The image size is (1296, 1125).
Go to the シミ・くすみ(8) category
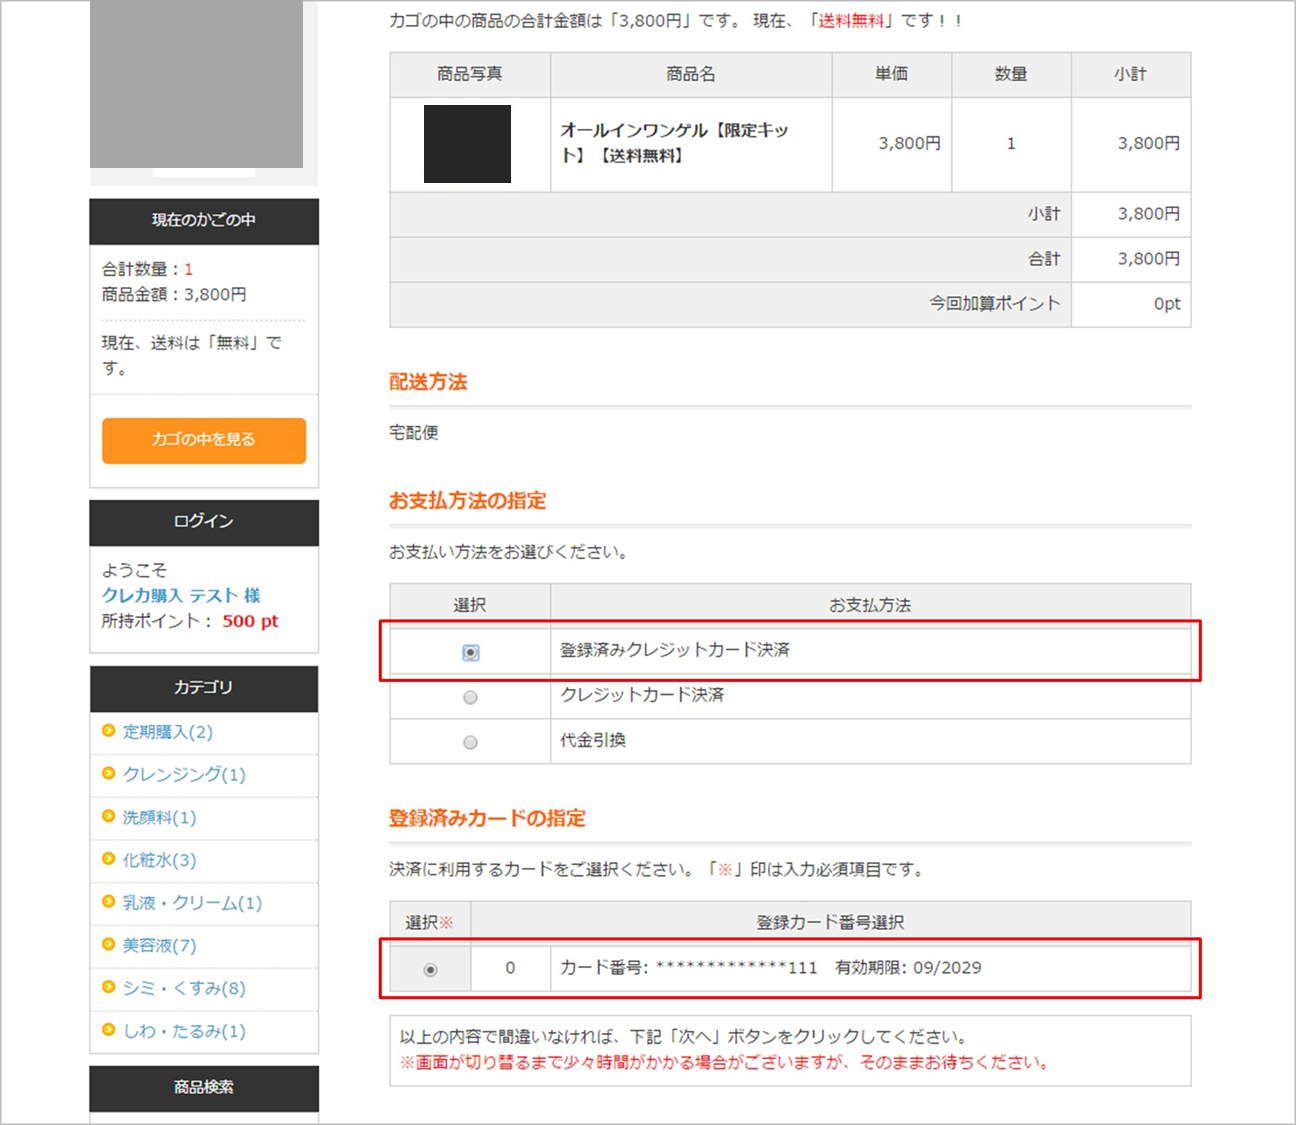[184, 988]
